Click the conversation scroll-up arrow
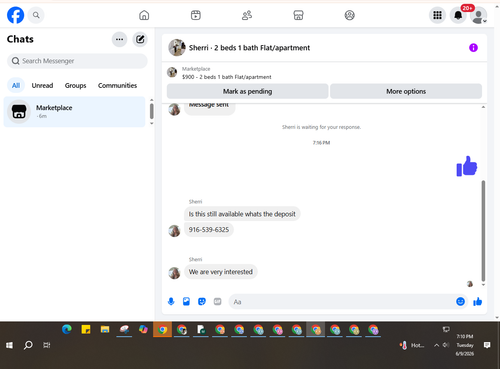 (483, 107)
